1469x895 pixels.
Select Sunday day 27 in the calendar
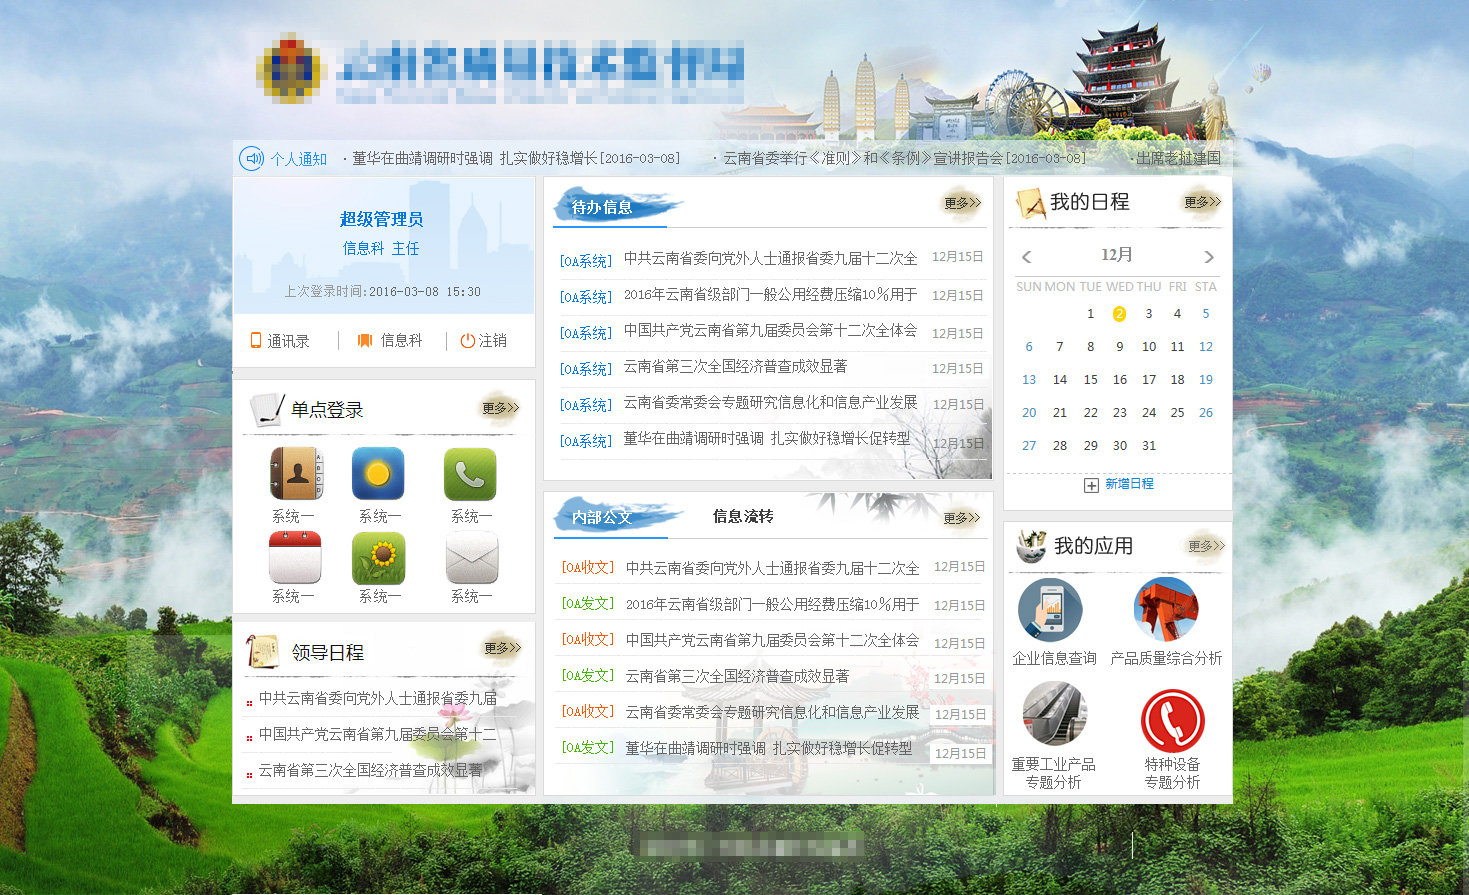pos(1029,446)
